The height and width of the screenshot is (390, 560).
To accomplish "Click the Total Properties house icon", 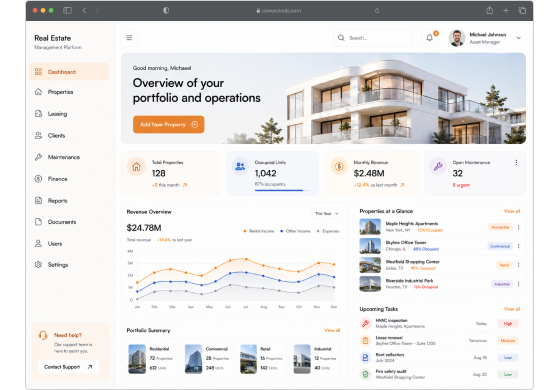I will [x=136, y=166].
